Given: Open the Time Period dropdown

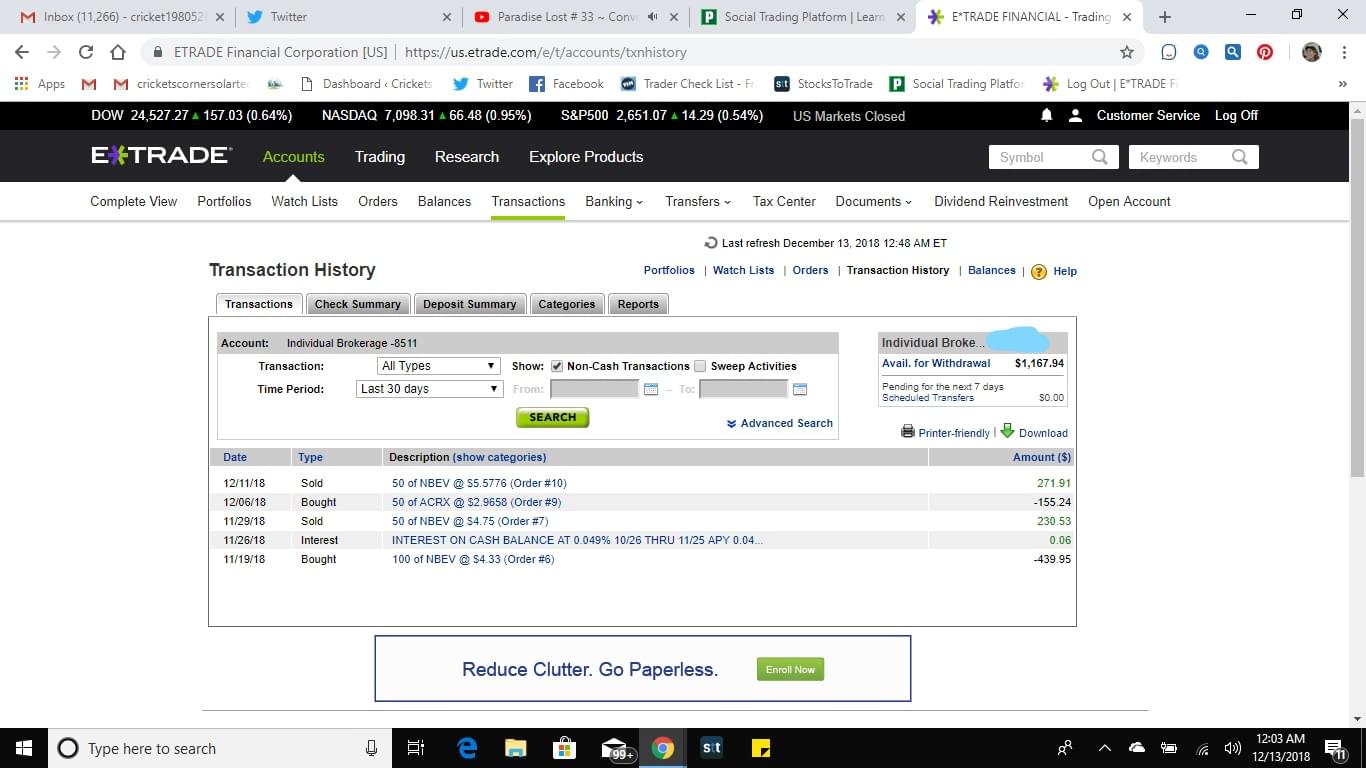Looking at the screenshot, I should click(x=429, y=389).
